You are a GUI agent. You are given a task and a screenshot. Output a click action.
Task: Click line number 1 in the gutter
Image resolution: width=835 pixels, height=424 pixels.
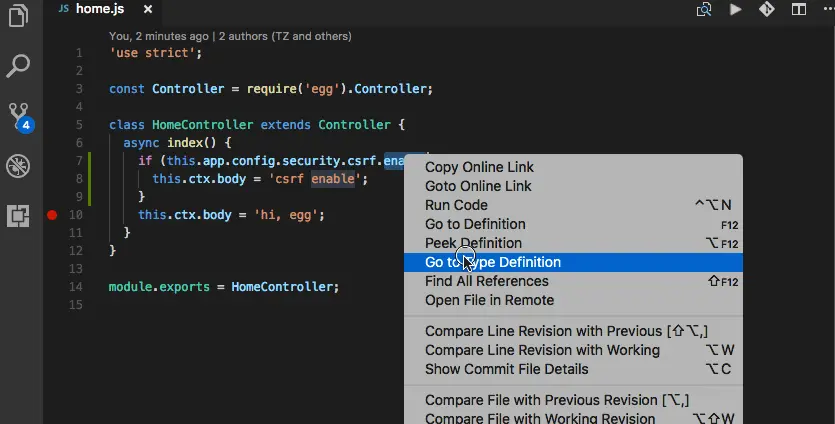click(x=79, y=53)
